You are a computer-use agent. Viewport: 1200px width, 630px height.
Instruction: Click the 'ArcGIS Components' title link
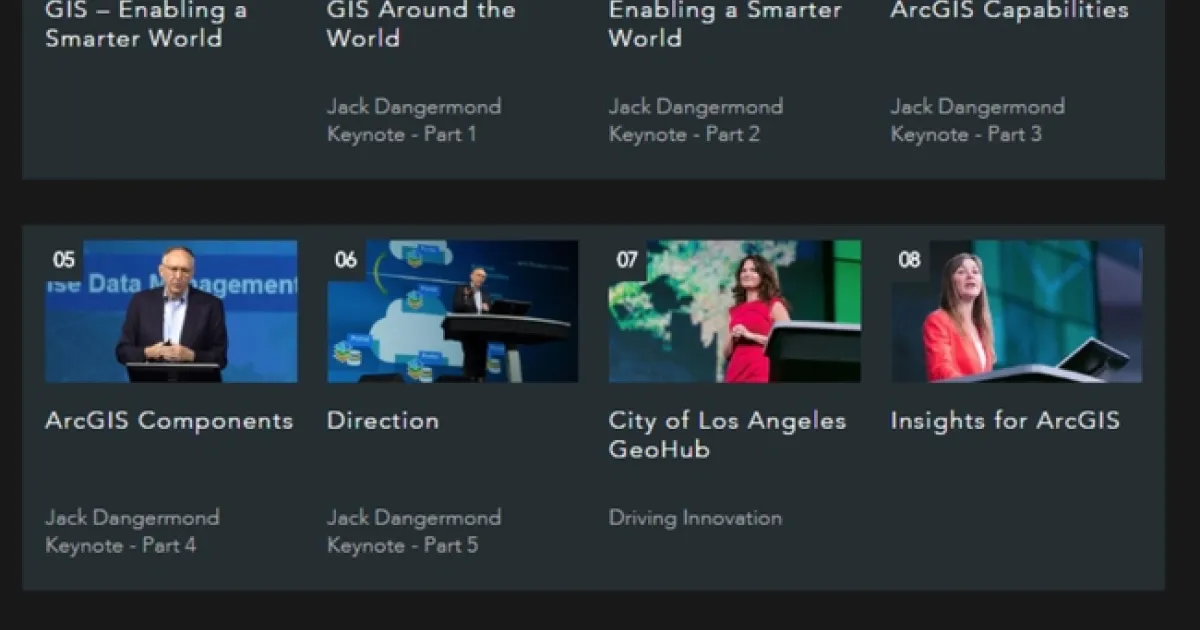(x=169, y=421)
